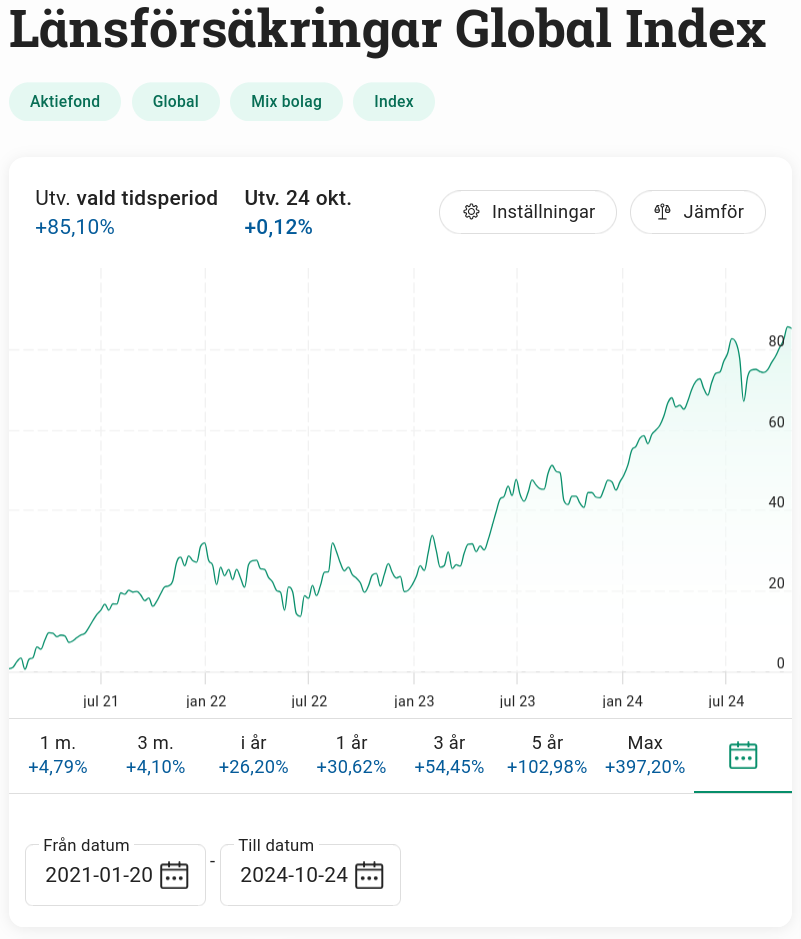Click the scales icon beside Jämför
Viewport: 801px width, 939px height.
tap(661, 212)
